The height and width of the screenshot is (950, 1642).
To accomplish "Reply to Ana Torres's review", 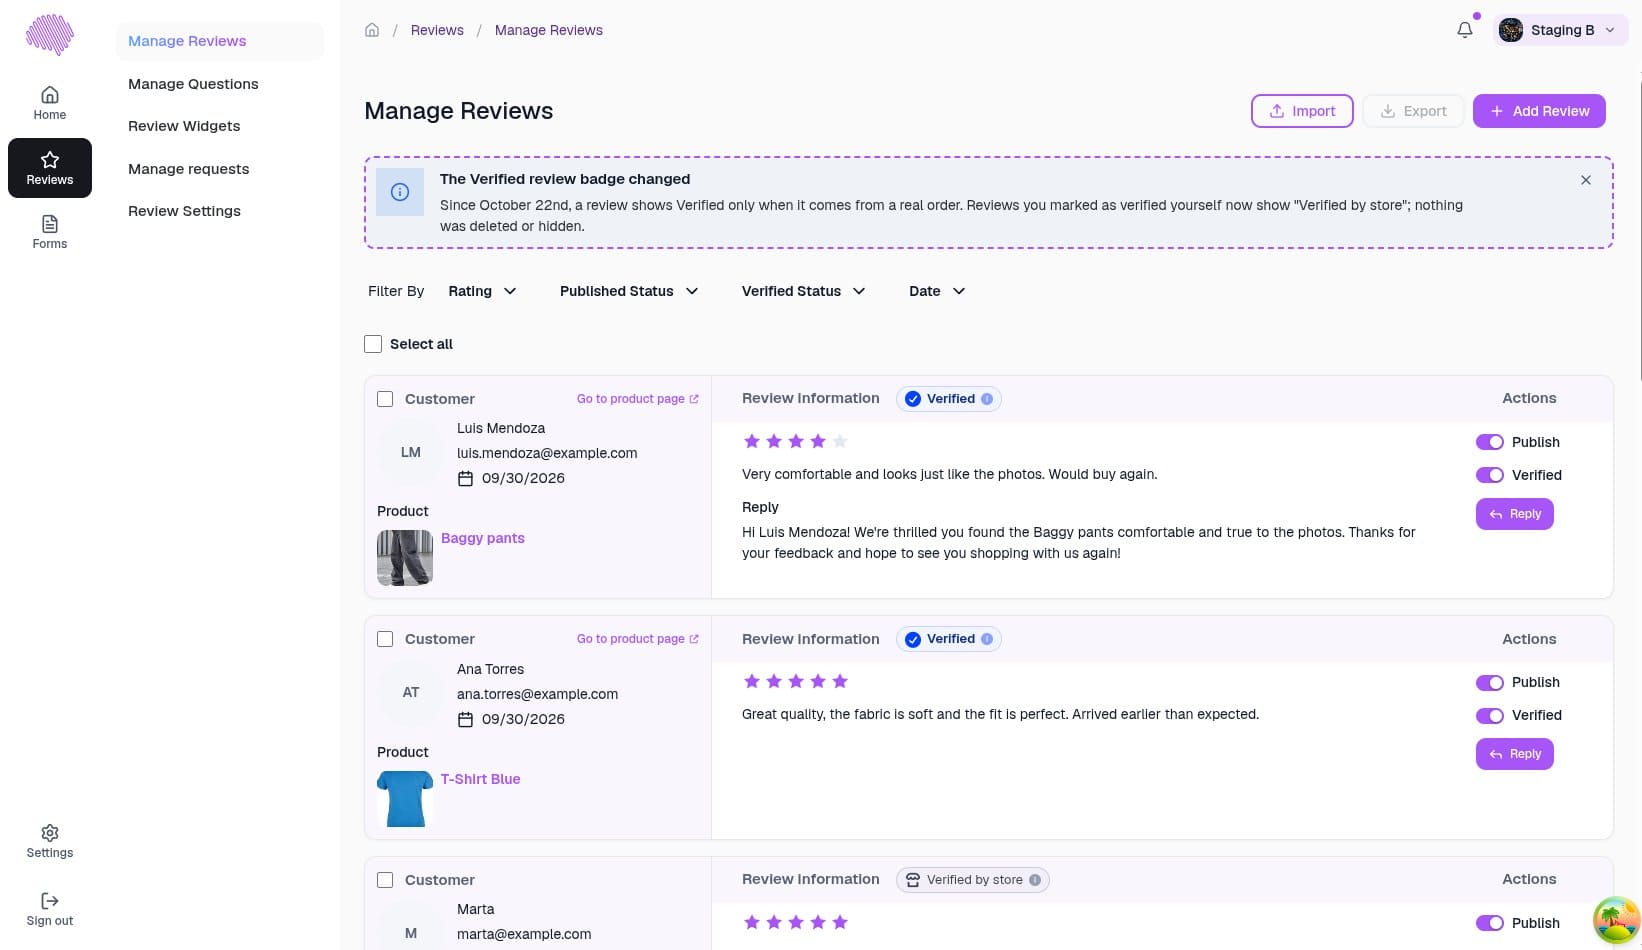I will point(1515,754).
